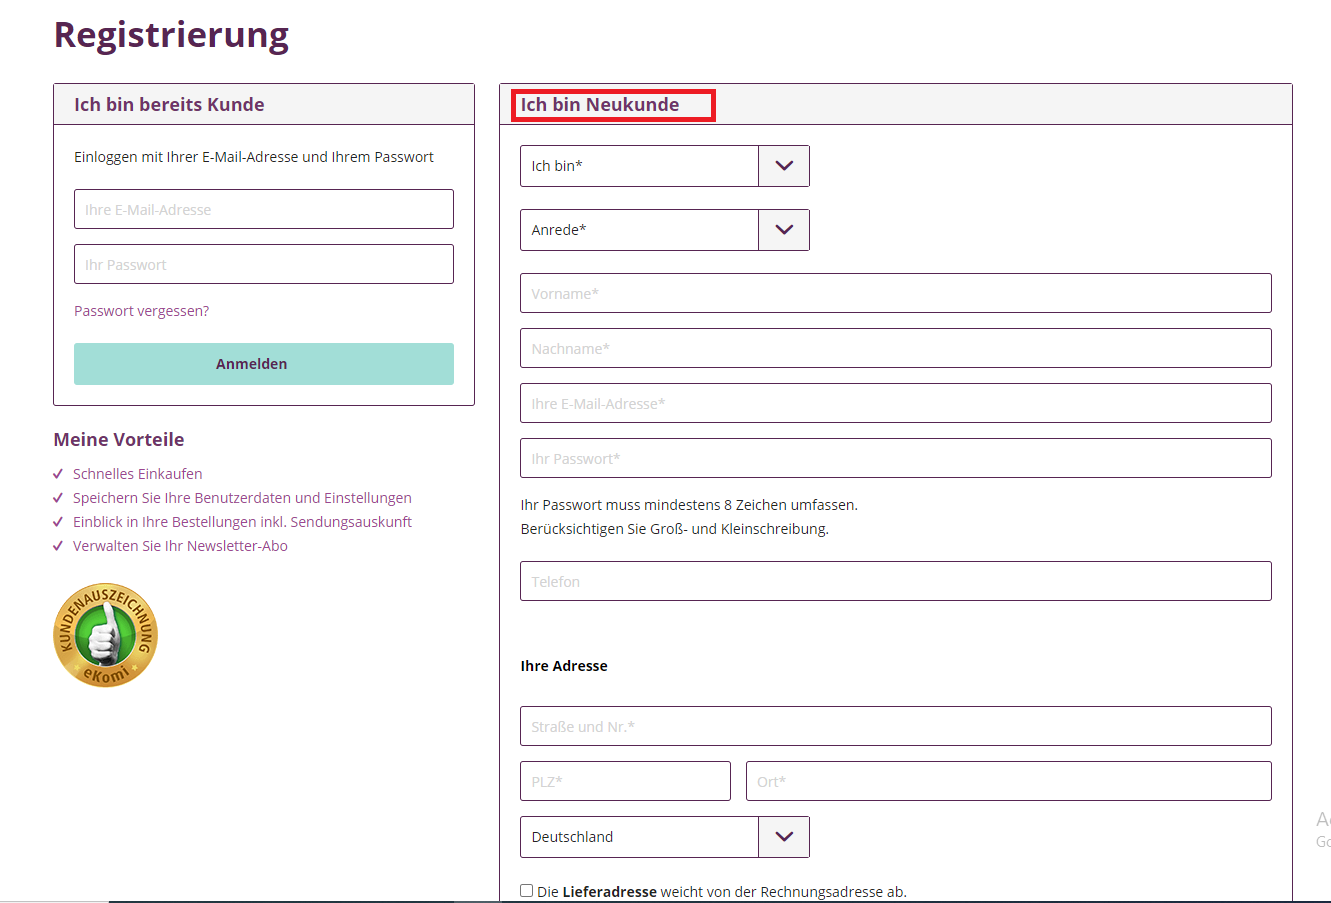Open the 'Ich bin*' dropdown arrow
Viewport: 1331px width, 903px height.
(784, 166)
